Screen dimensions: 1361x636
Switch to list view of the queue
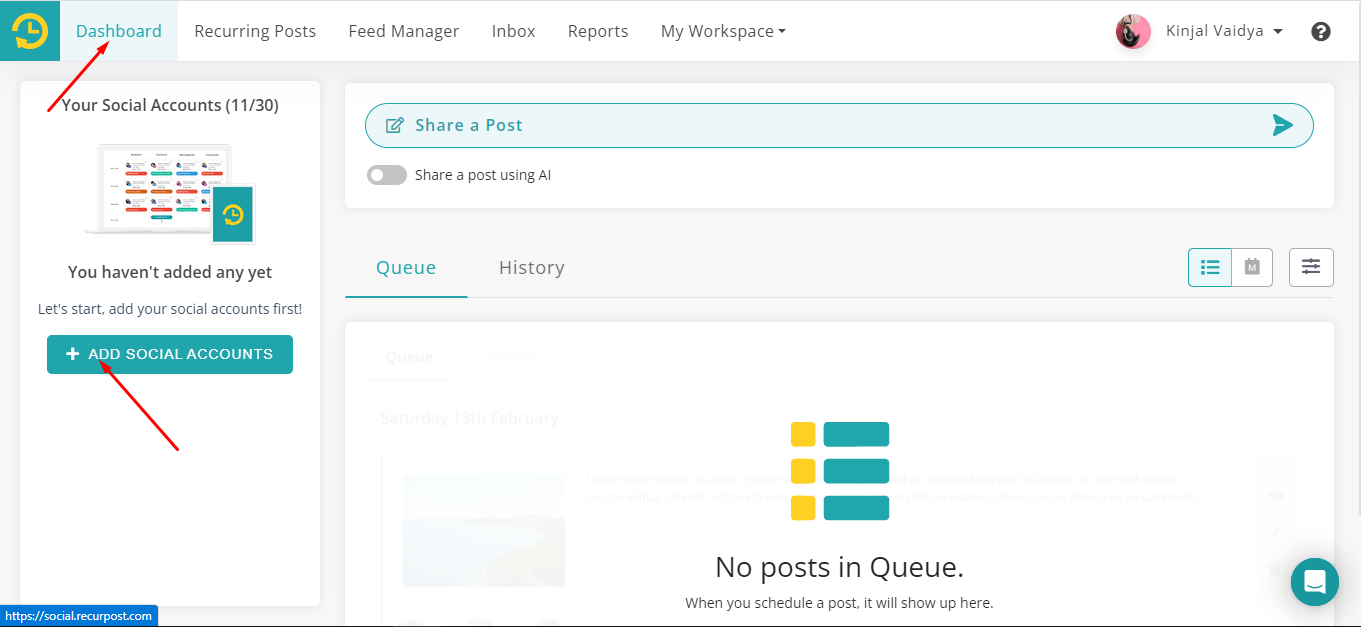[1210, 267]
